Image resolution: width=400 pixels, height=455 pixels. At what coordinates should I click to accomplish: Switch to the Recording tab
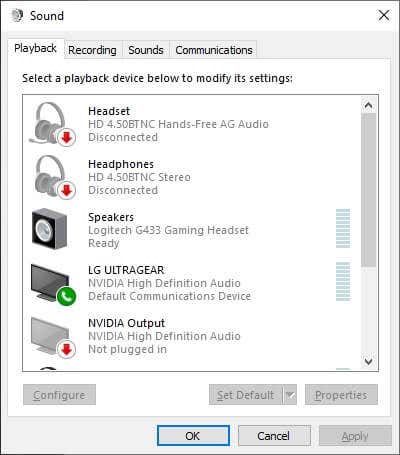click(92, 50)
